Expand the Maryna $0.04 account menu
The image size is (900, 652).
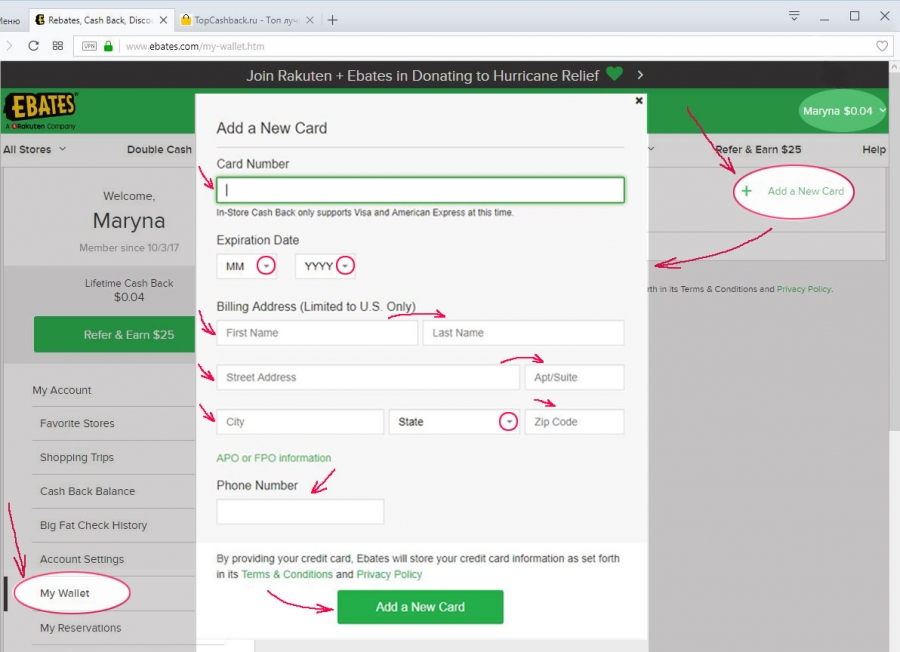point(842,111)
